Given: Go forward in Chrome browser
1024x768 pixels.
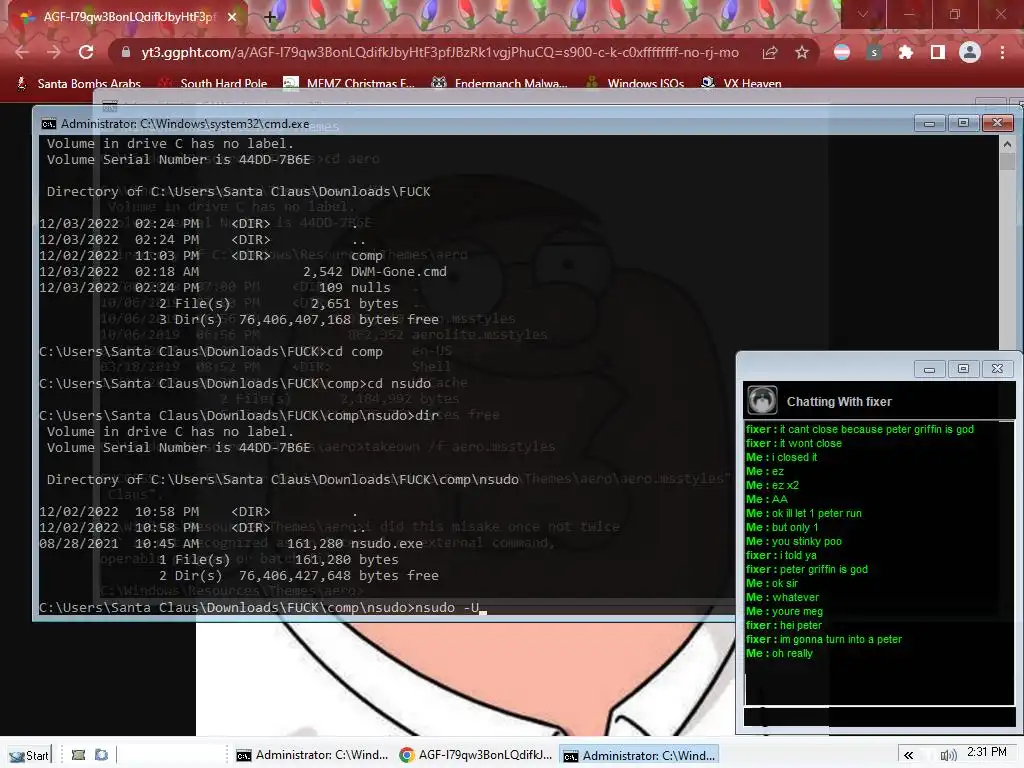Looking at the screenshot, I should pyautogui.click(x=54, y=52).
